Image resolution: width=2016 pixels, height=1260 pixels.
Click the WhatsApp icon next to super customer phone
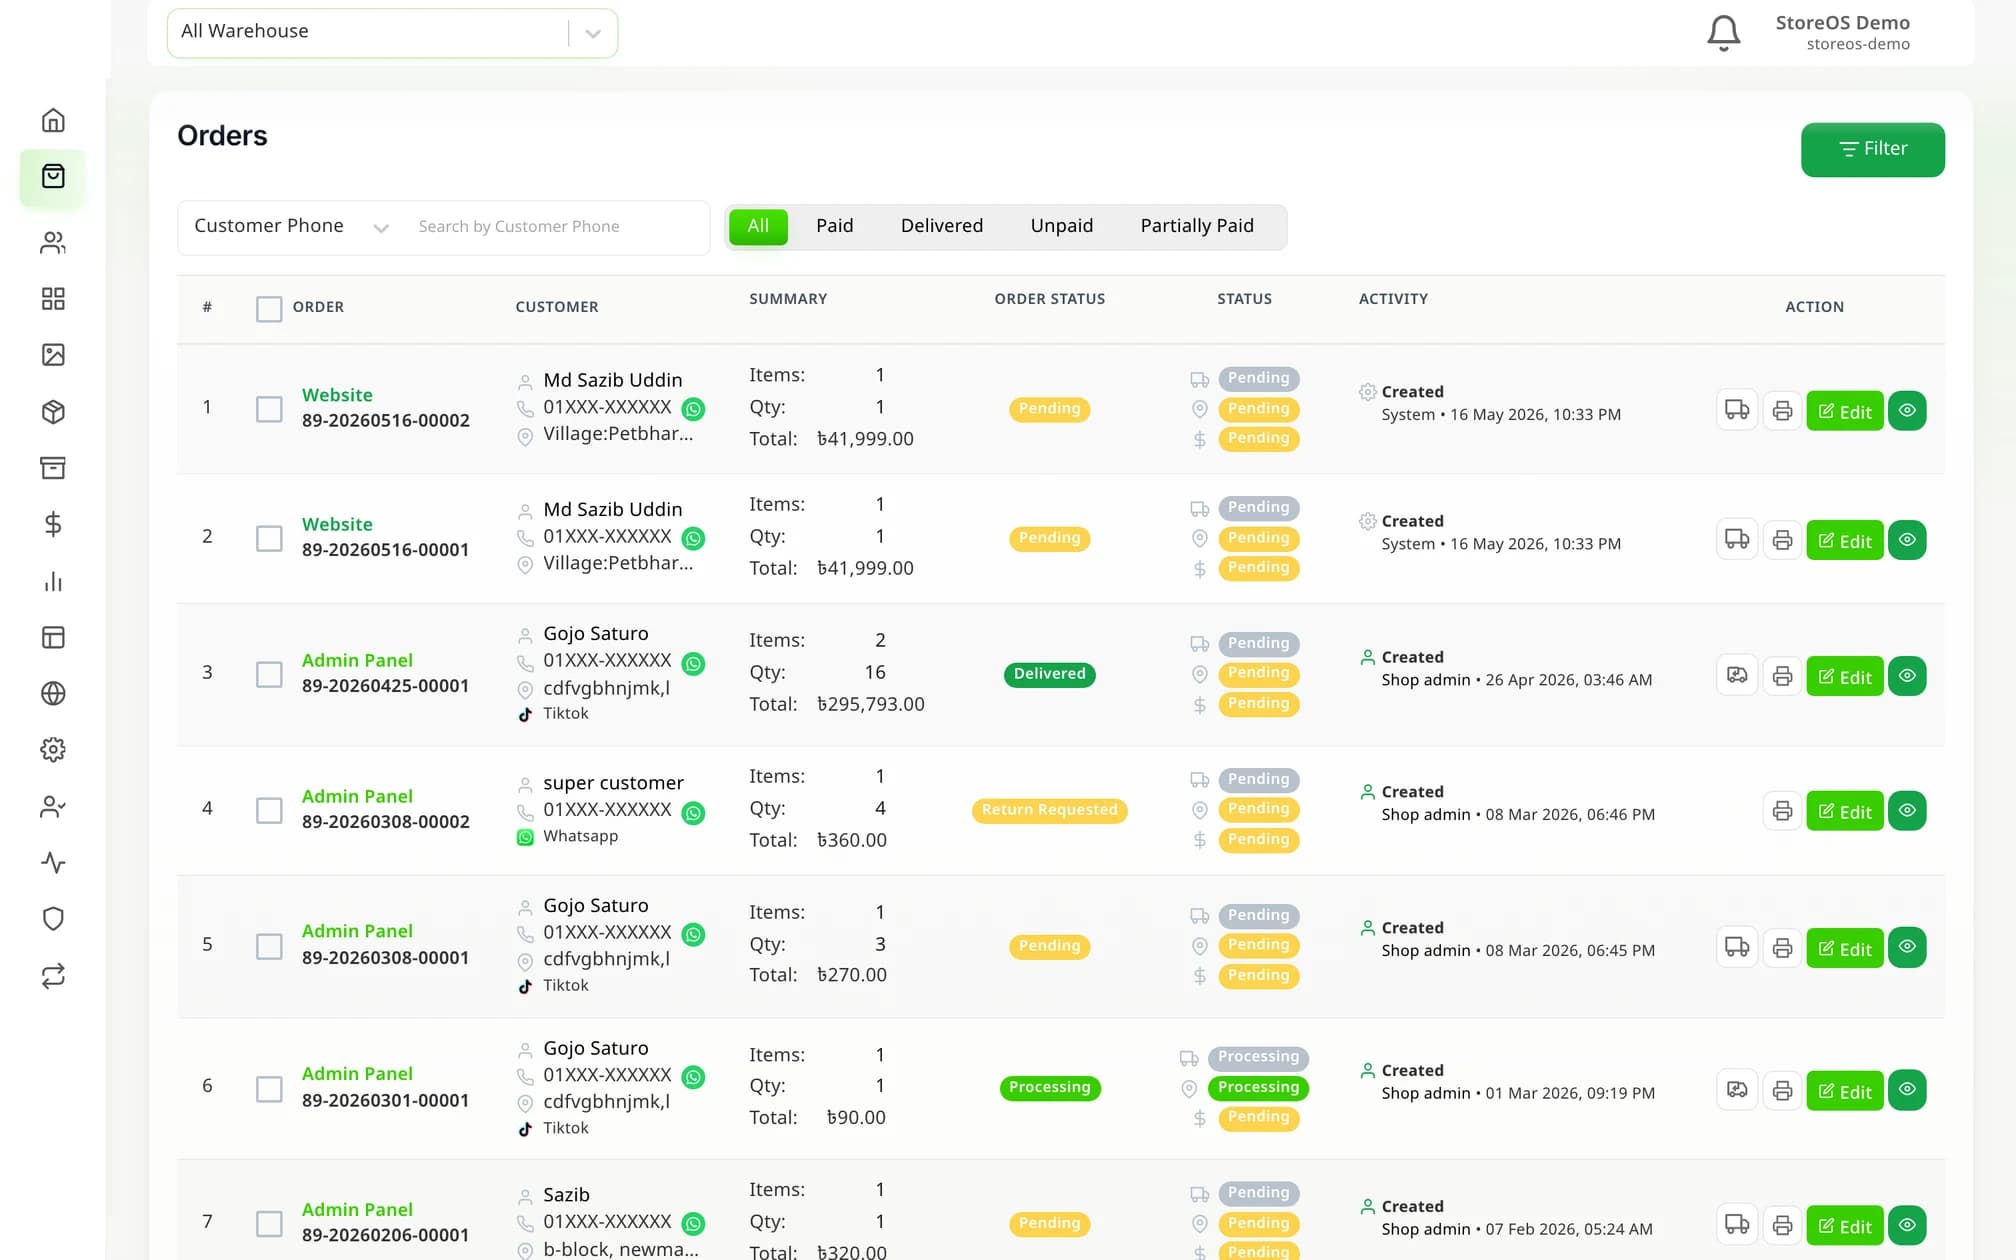pyautogui.click(x=693, y=813)
